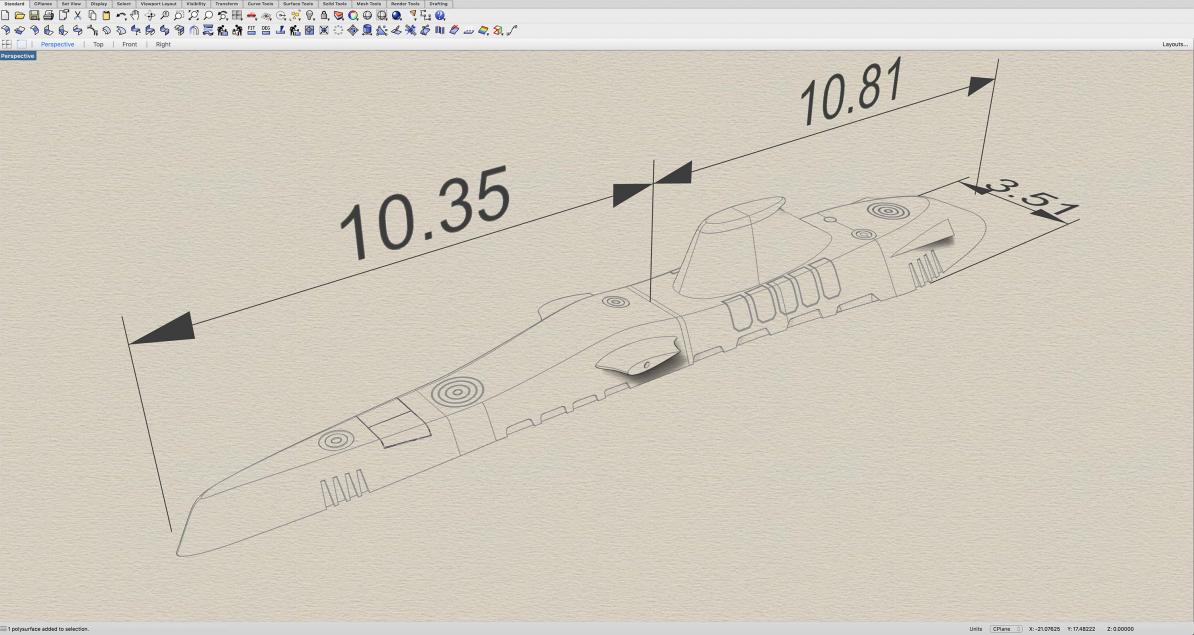Viewport: 1194px width, 635px height.
Task: Click the New document icon
Action: [5, 16]
